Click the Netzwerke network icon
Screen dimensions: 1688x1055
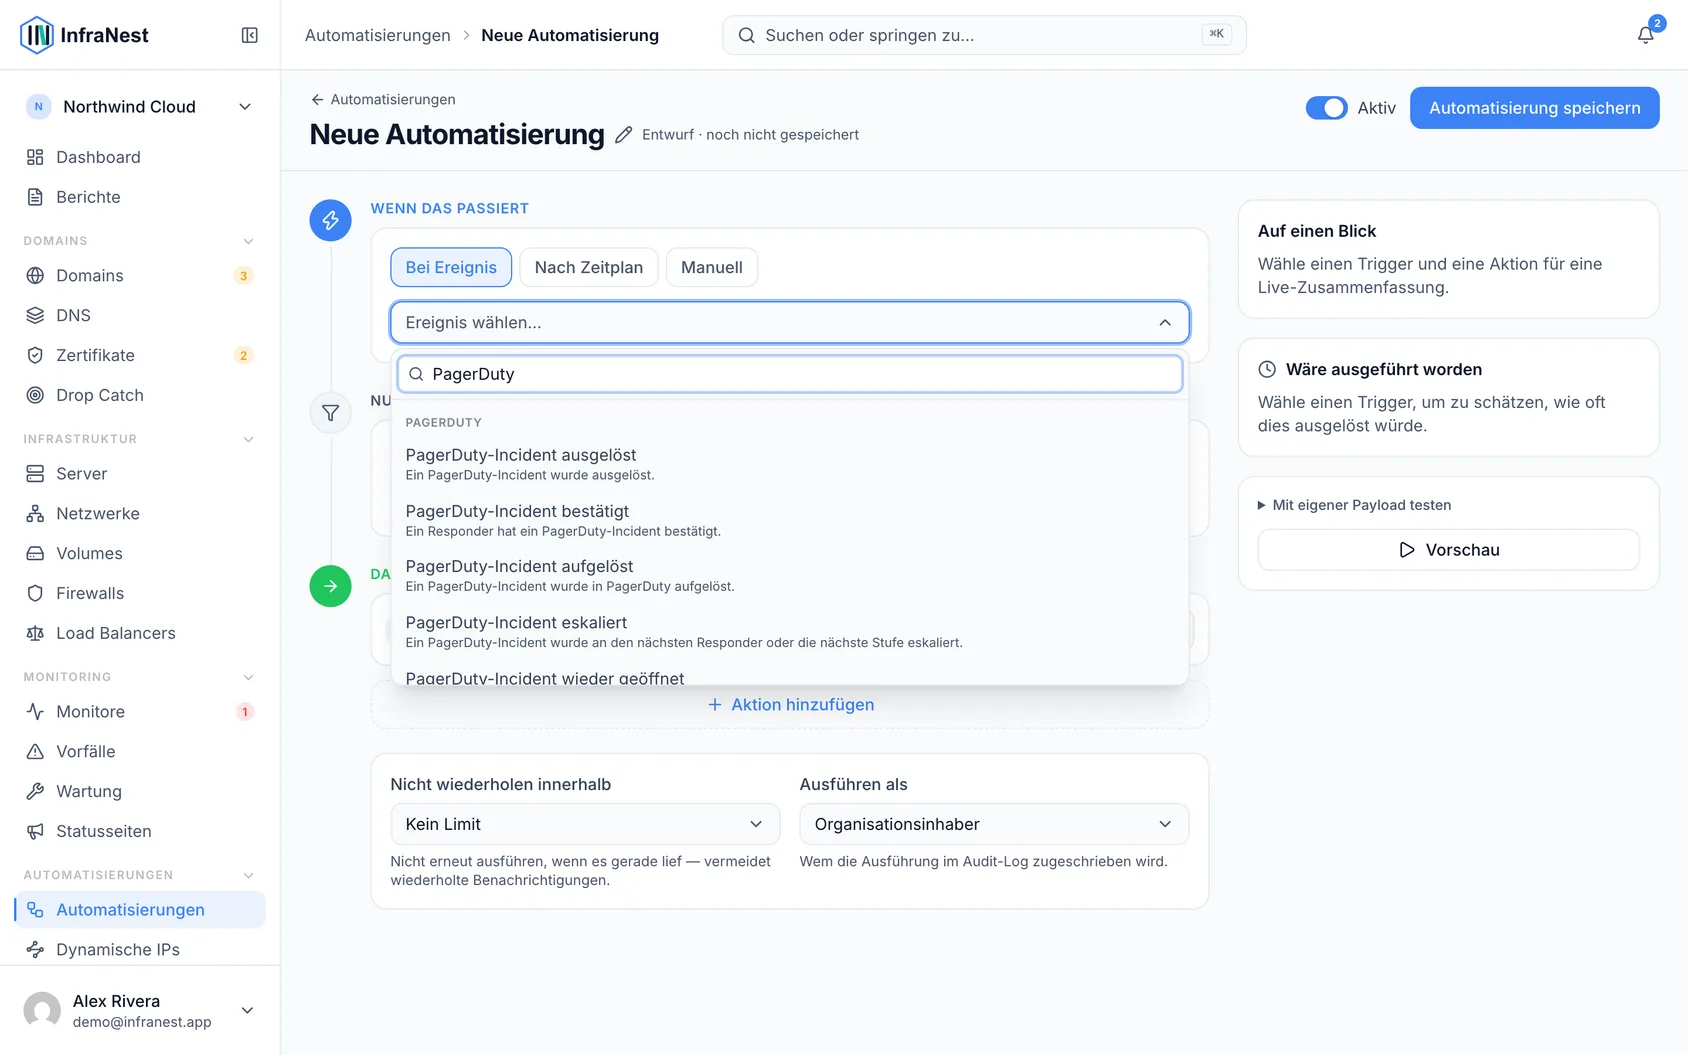(35, 513)
